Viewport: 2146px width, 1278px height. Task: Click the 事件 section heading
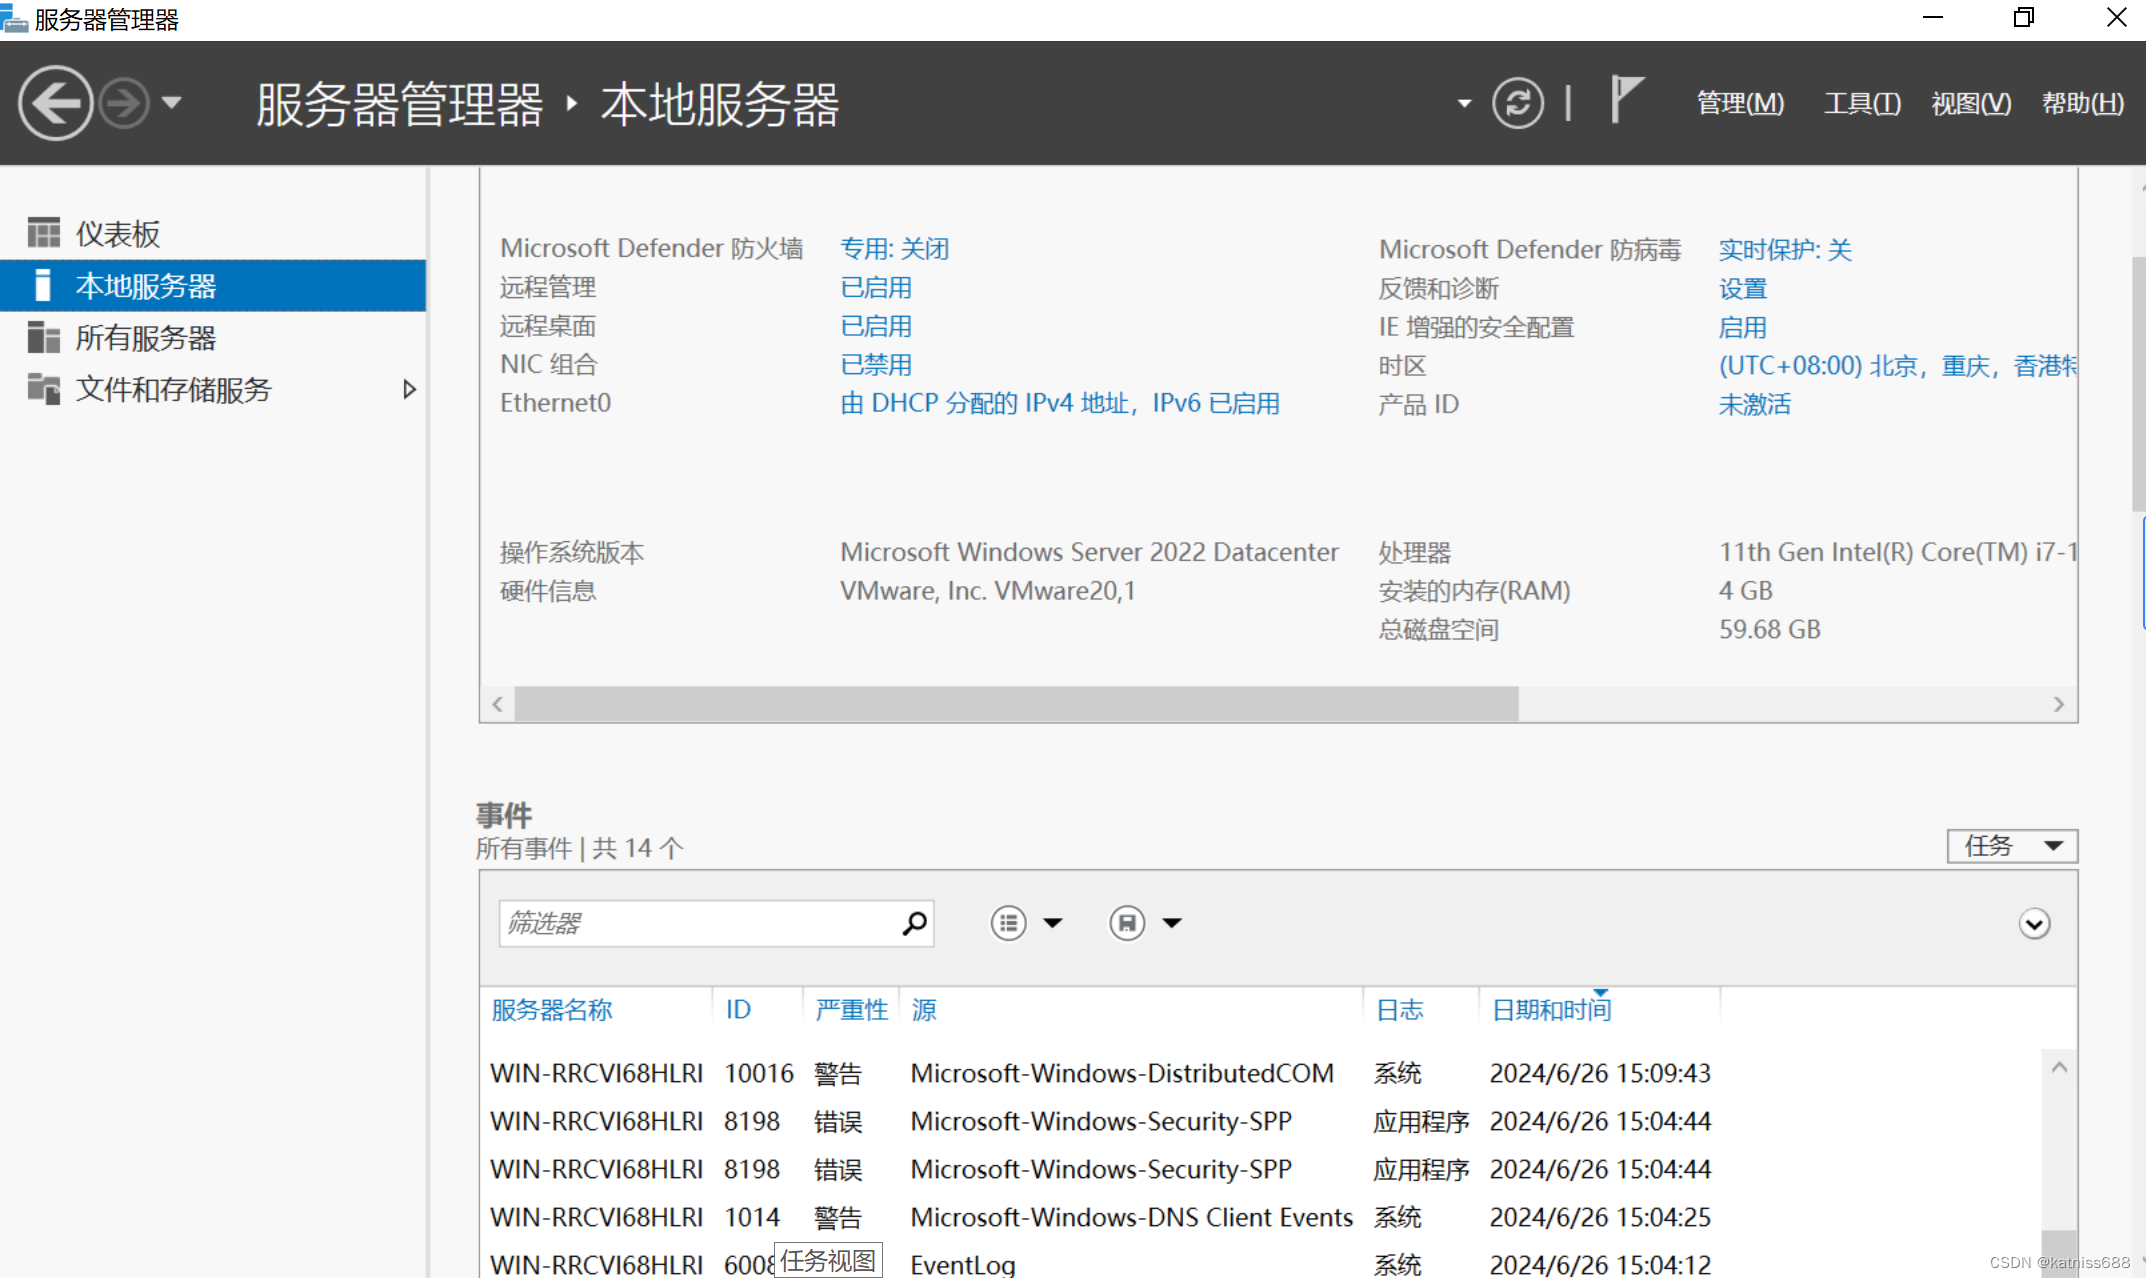[x=504, y=815]
